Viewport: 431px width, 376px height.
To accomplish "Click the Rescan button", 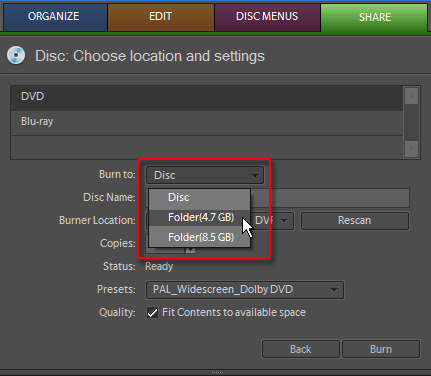I will pyautogui.click(x=355, y=220).
